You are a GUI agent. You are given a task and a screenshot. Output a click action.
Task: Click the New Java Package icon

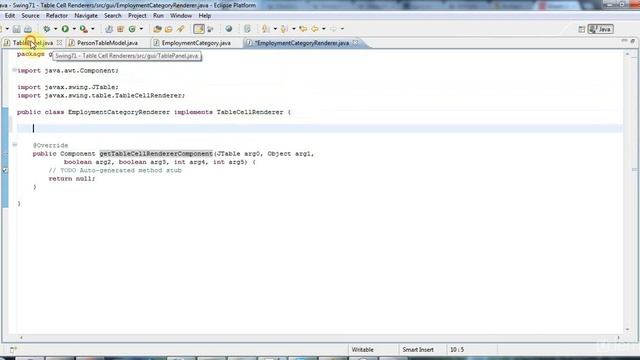(120, 29)
